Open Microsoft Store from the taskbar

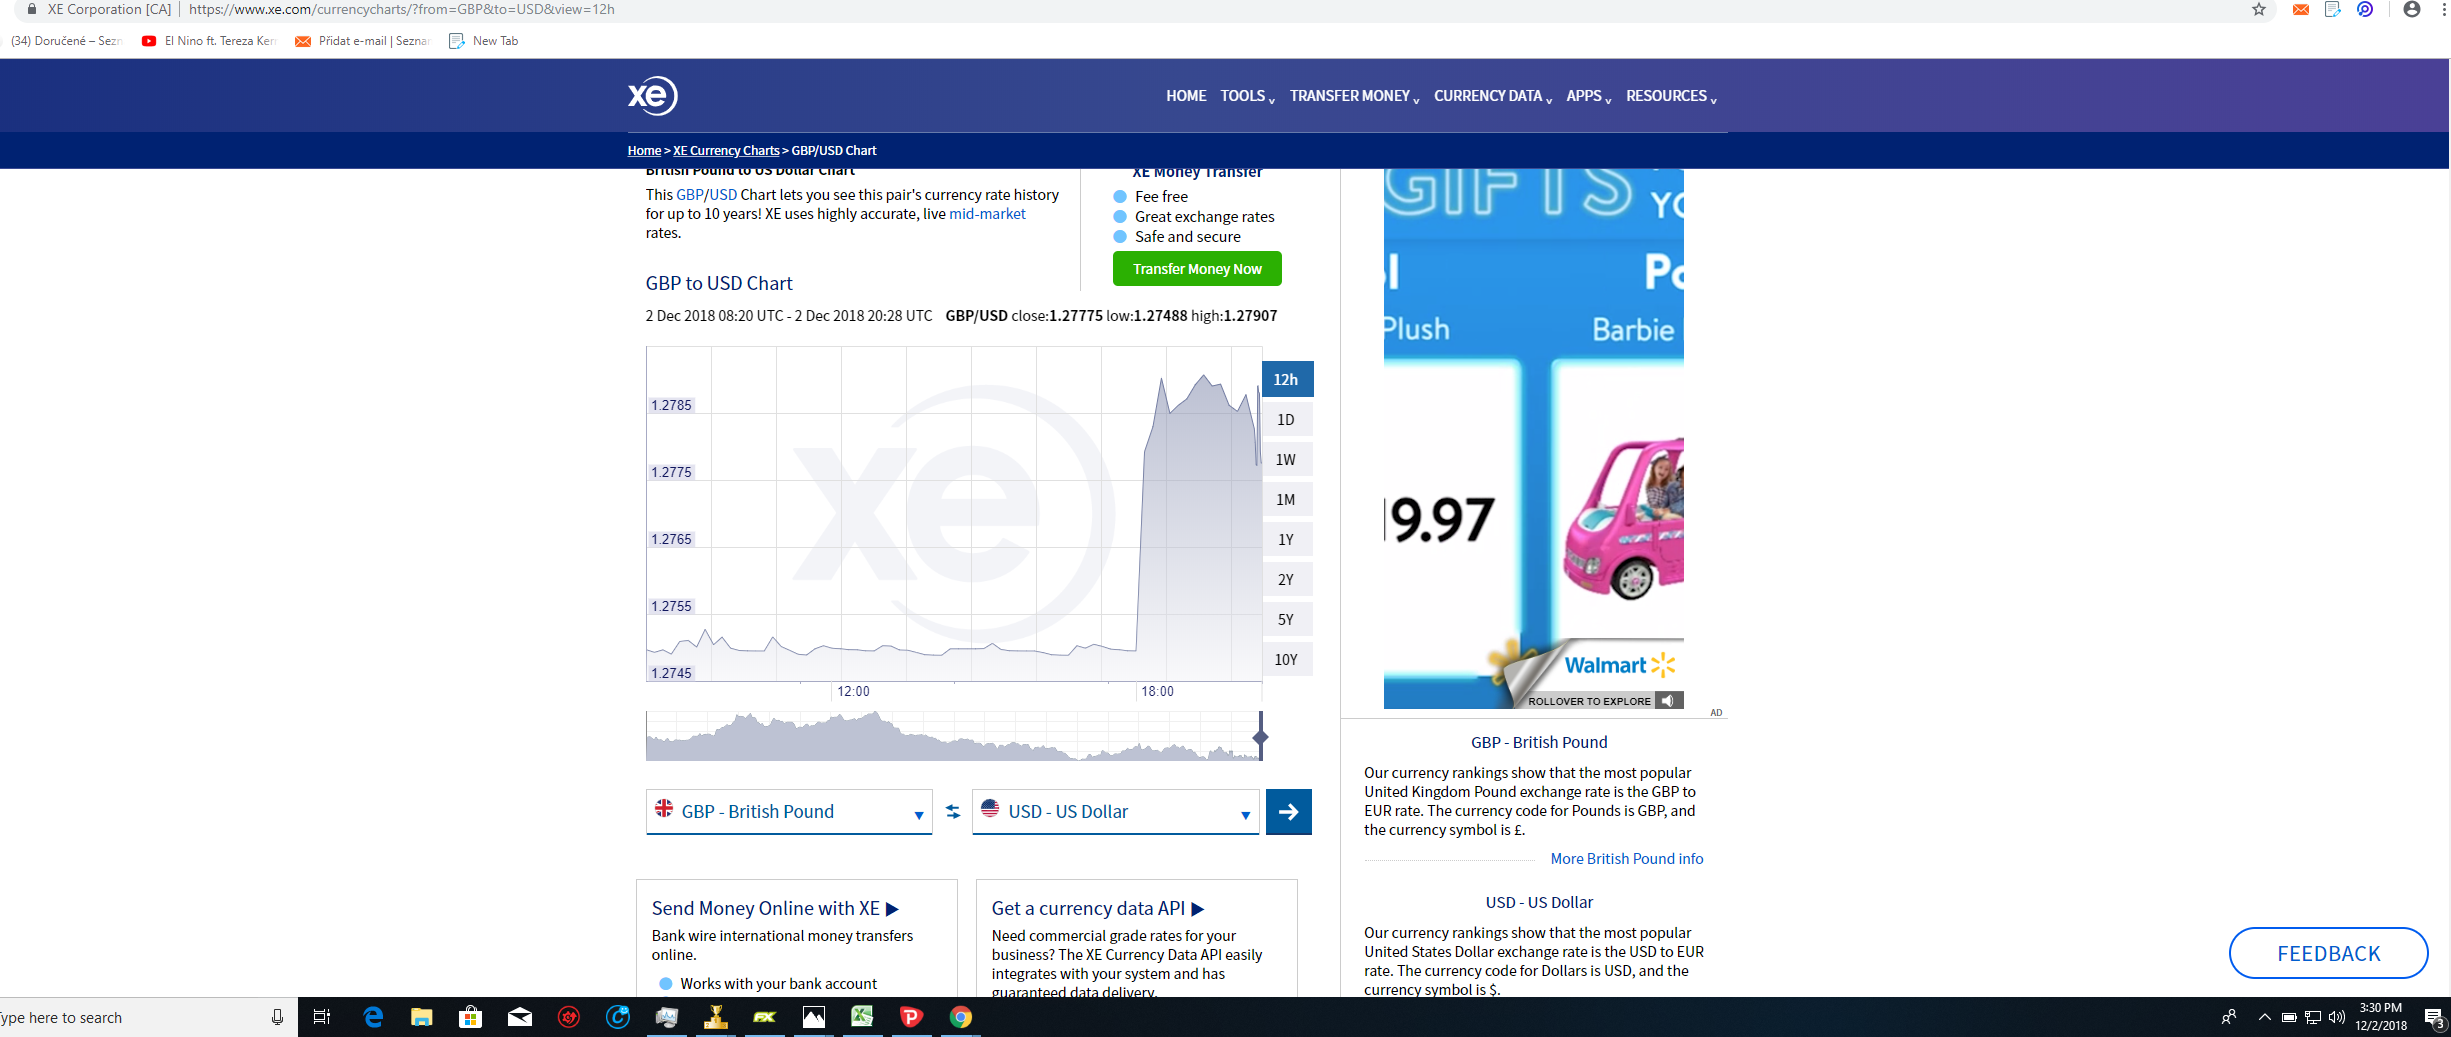click(470, 1018)
